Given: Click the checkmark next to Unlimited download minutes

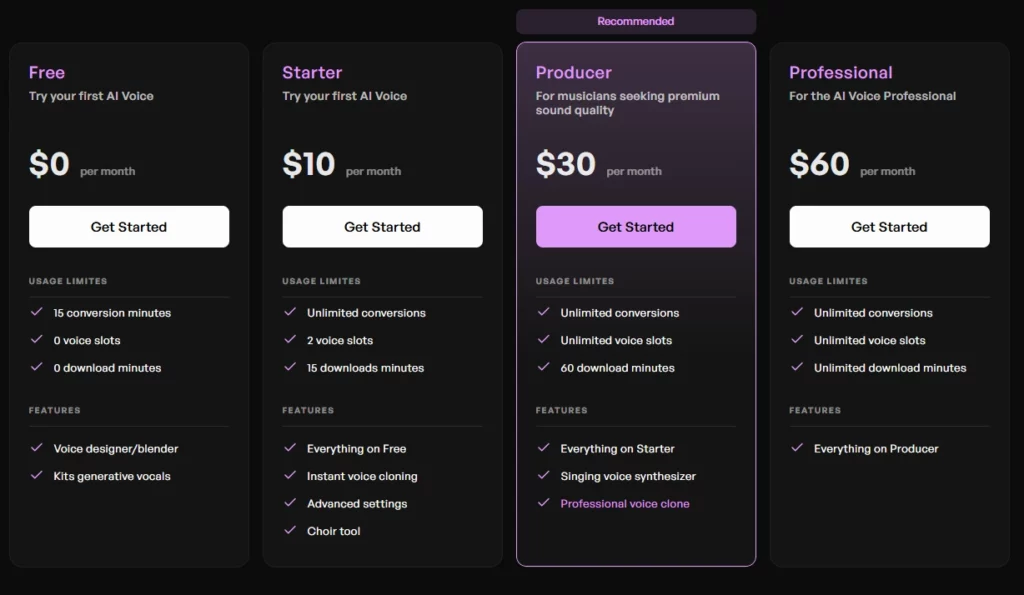Looking at the screenshot, I should click(x=797, y=367).
